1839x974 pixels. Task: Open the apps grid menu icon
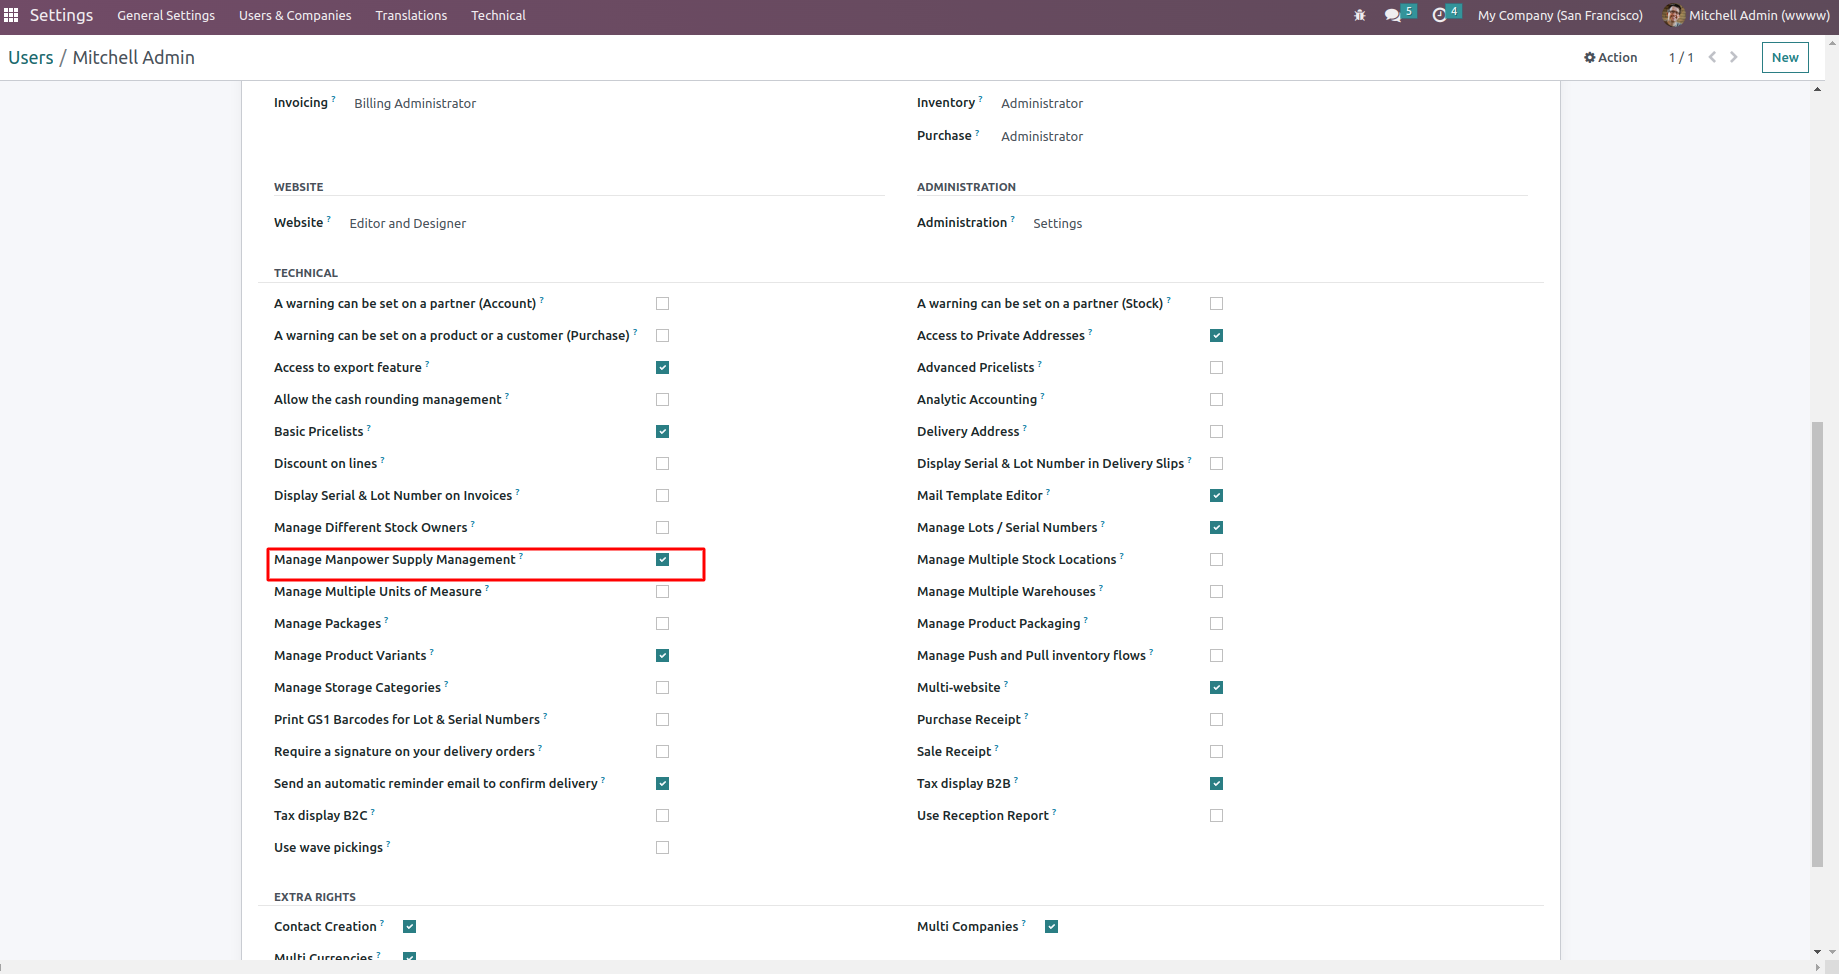(11, 15)
